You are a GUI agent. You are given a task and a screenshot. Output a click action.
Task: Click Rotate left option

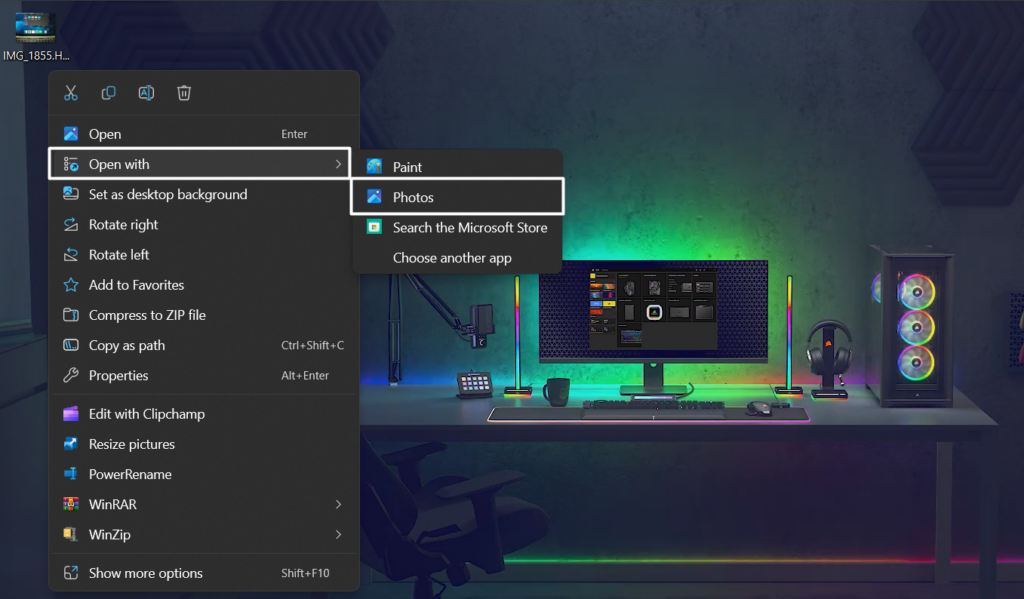click(x=119, y=255)
